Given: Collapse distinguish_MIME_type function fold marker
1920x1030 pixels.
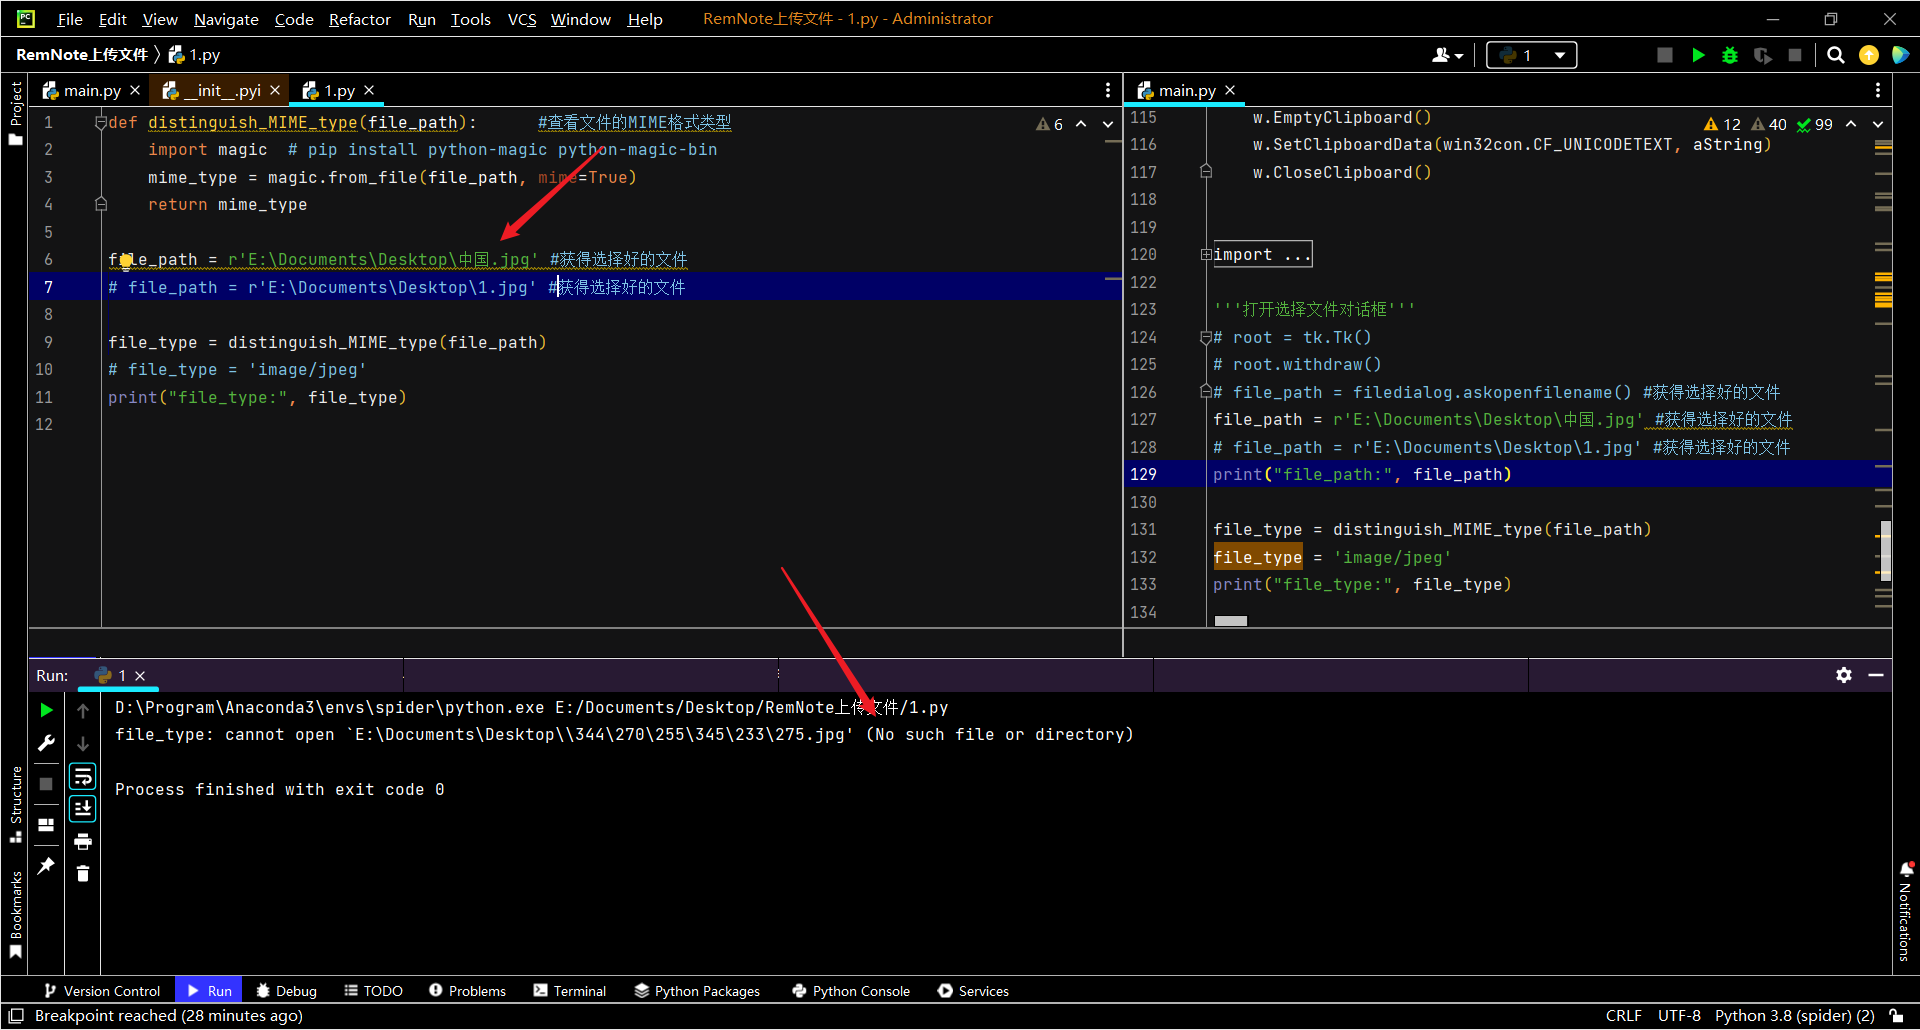Looking at the screenshot, I should (x=101, y=122).
